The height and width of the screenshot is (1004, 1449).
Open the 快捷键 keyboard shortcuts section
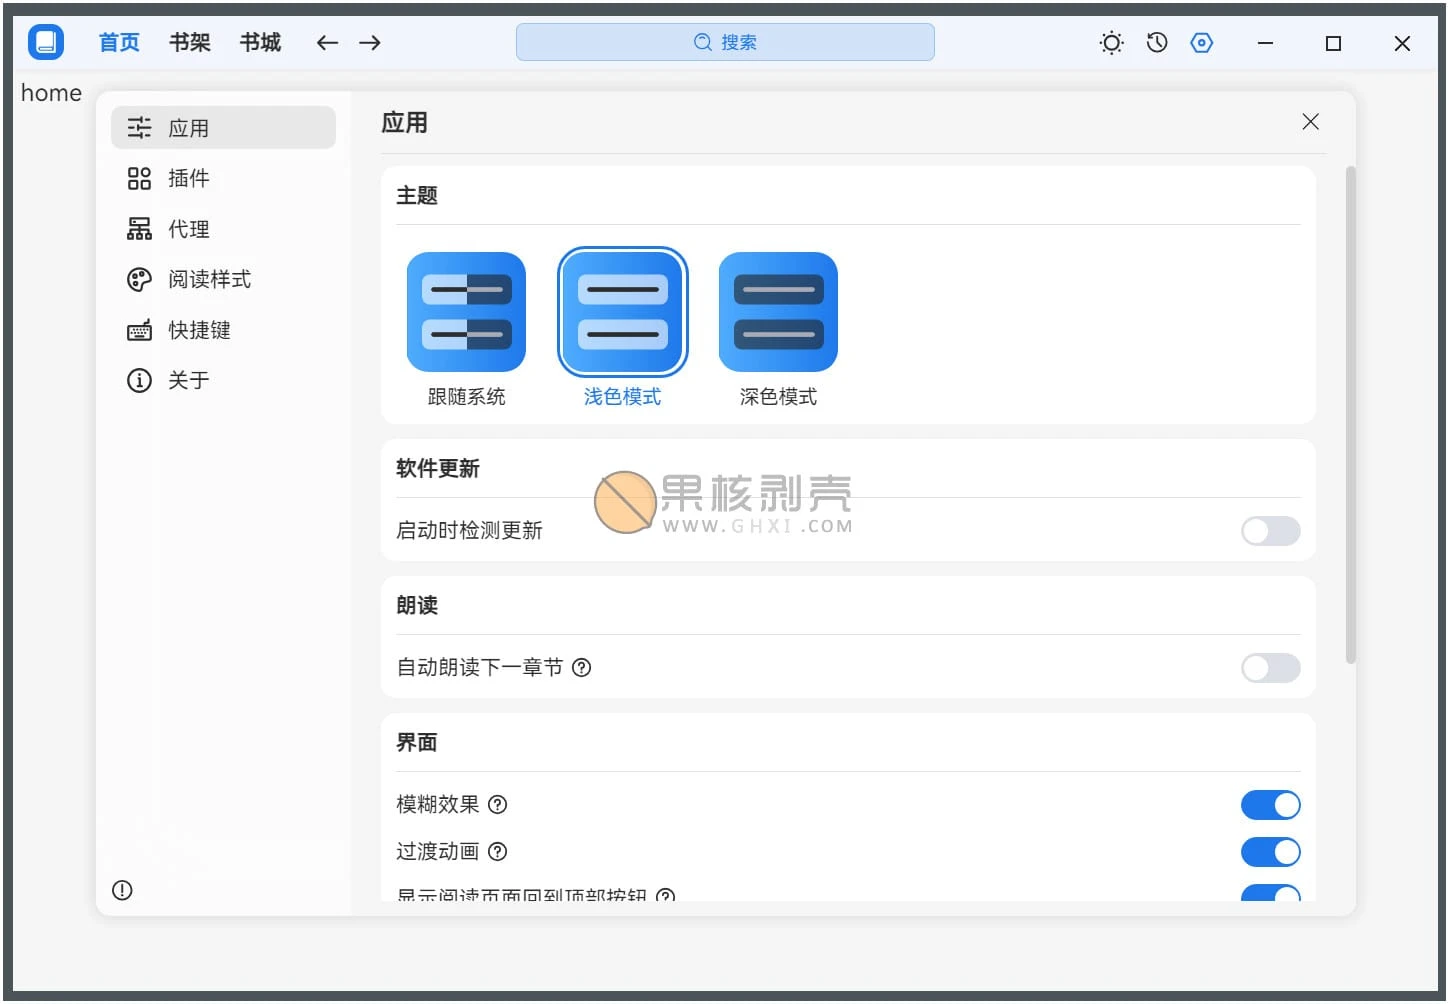coord(199,330)
